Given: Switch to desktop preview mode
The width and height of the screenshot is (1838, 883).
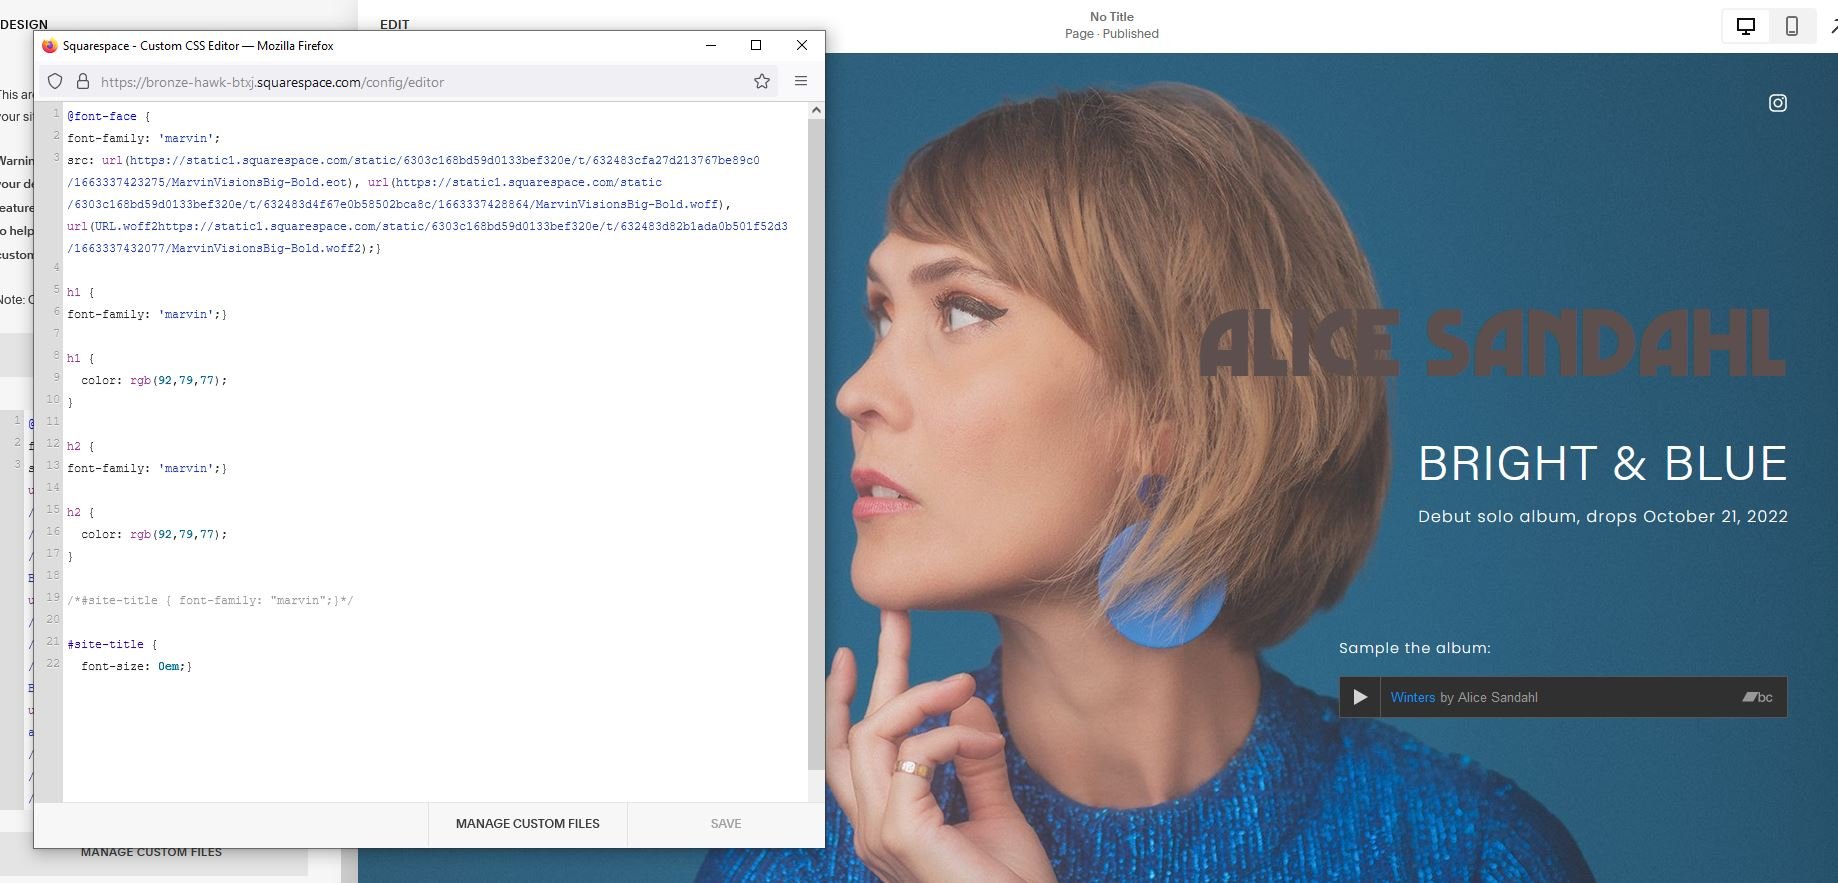Looking at the screenshot, I should (1746, 27).
